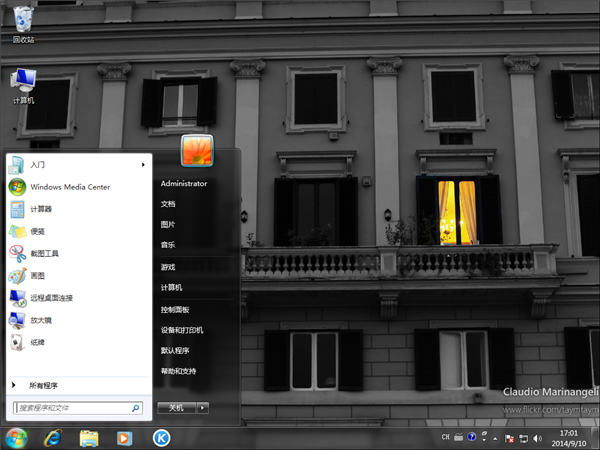Viewport: 600px width, 450px height.
Task: Open Control Panel (控制面板) menu entry
Action: [175, 309]
